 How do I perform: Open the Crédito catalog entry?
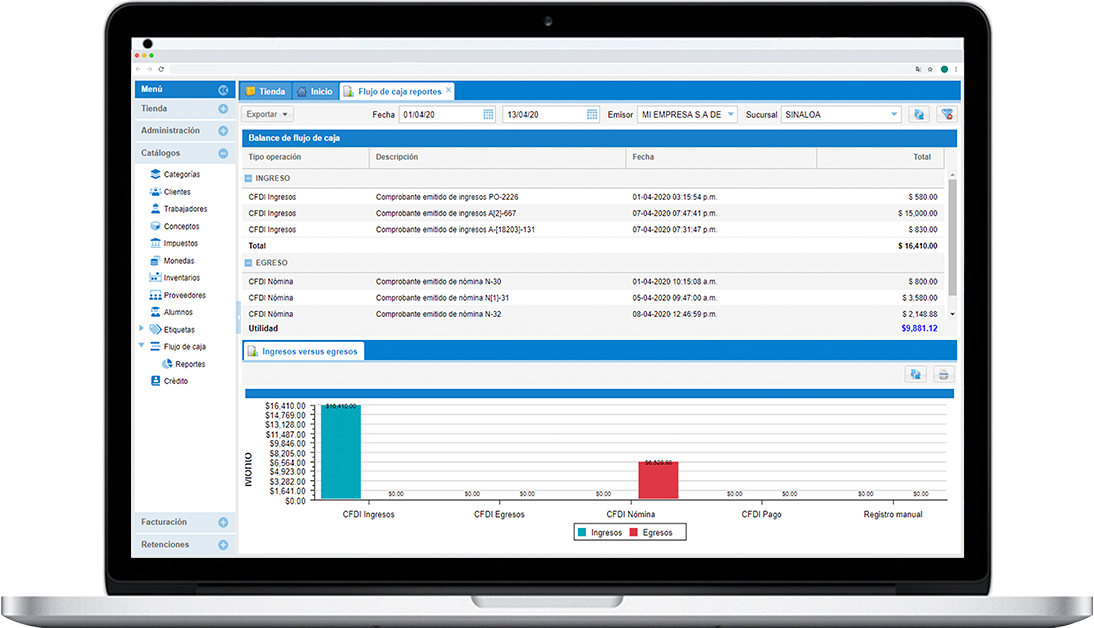pyautogui.click(x=175, y=381)
